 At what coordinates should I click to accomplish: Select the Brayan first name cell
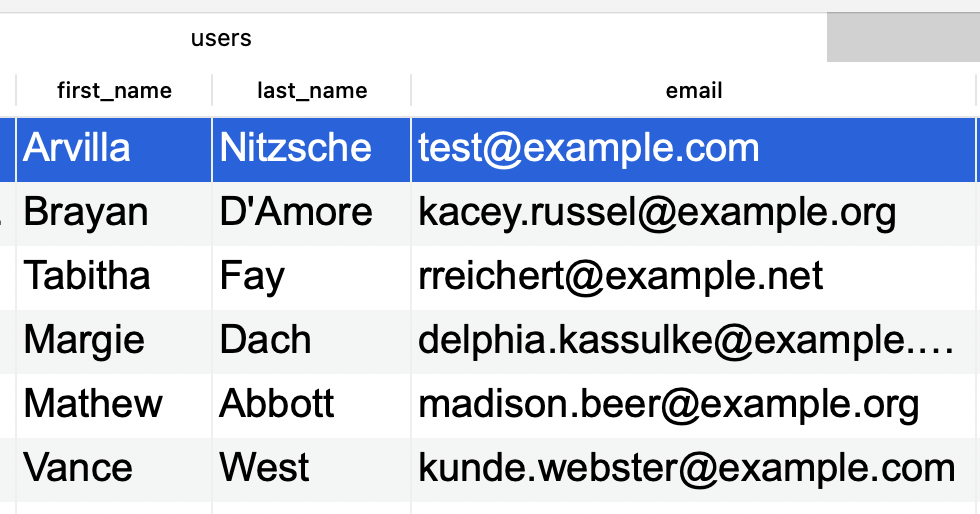pyautogui.click(x=114, y=213)
